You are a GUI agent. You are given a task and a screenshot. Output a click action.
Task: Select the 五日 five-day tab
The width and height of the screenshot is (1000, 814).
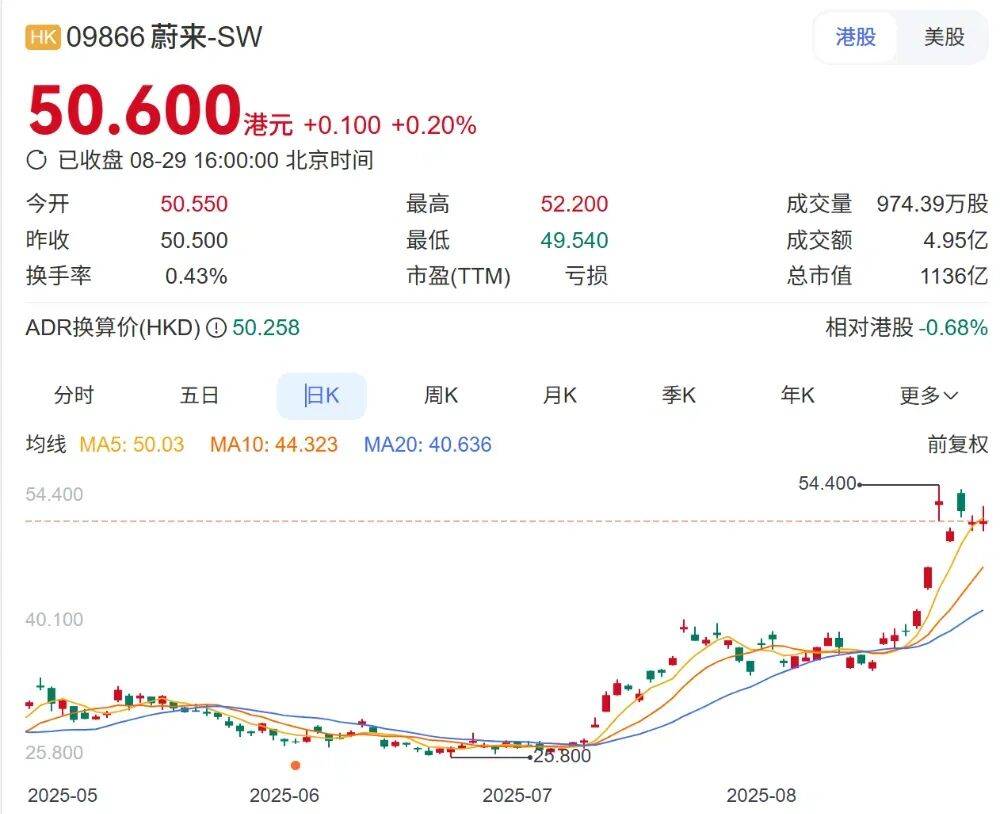[x=199, y=396]
